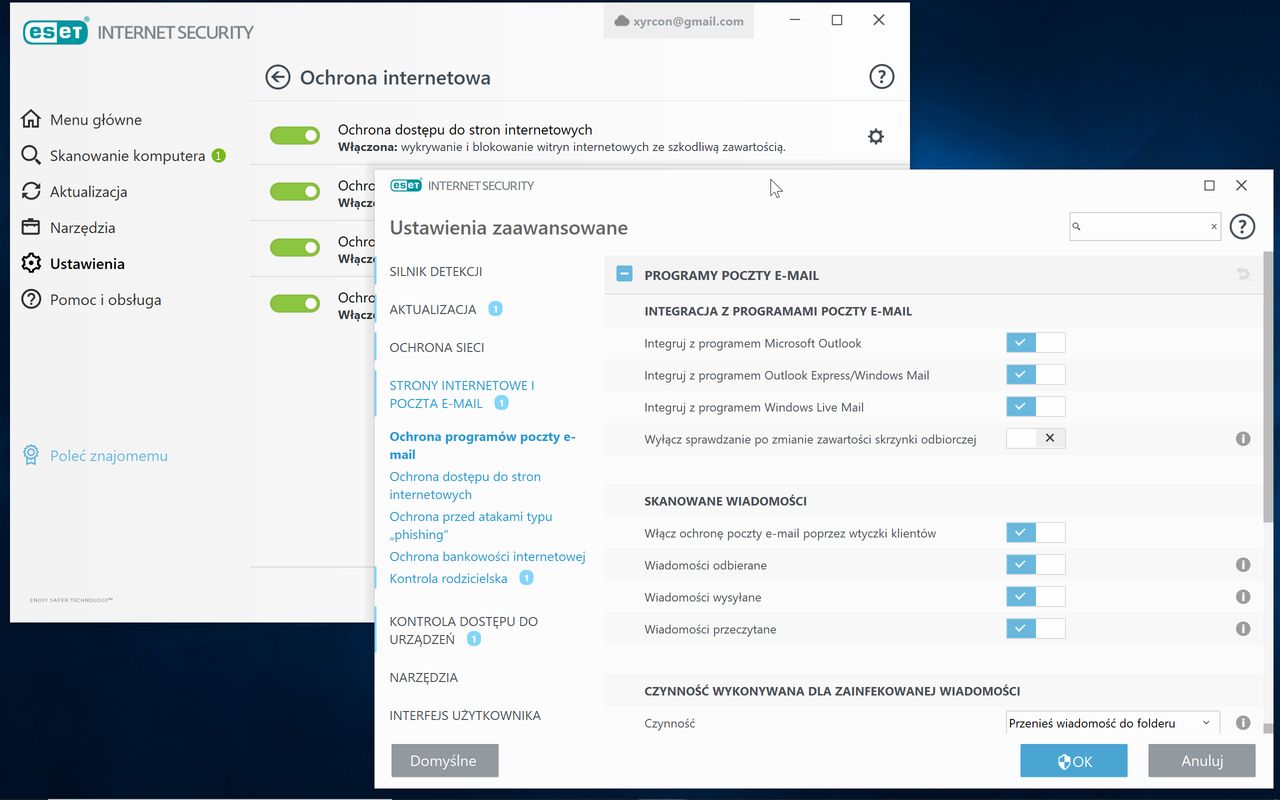Open INTERFEJS UŻYTKOWNIKA settings category
The width and height of the screenshot is (1280, 800).
click(x=465, y=715)
